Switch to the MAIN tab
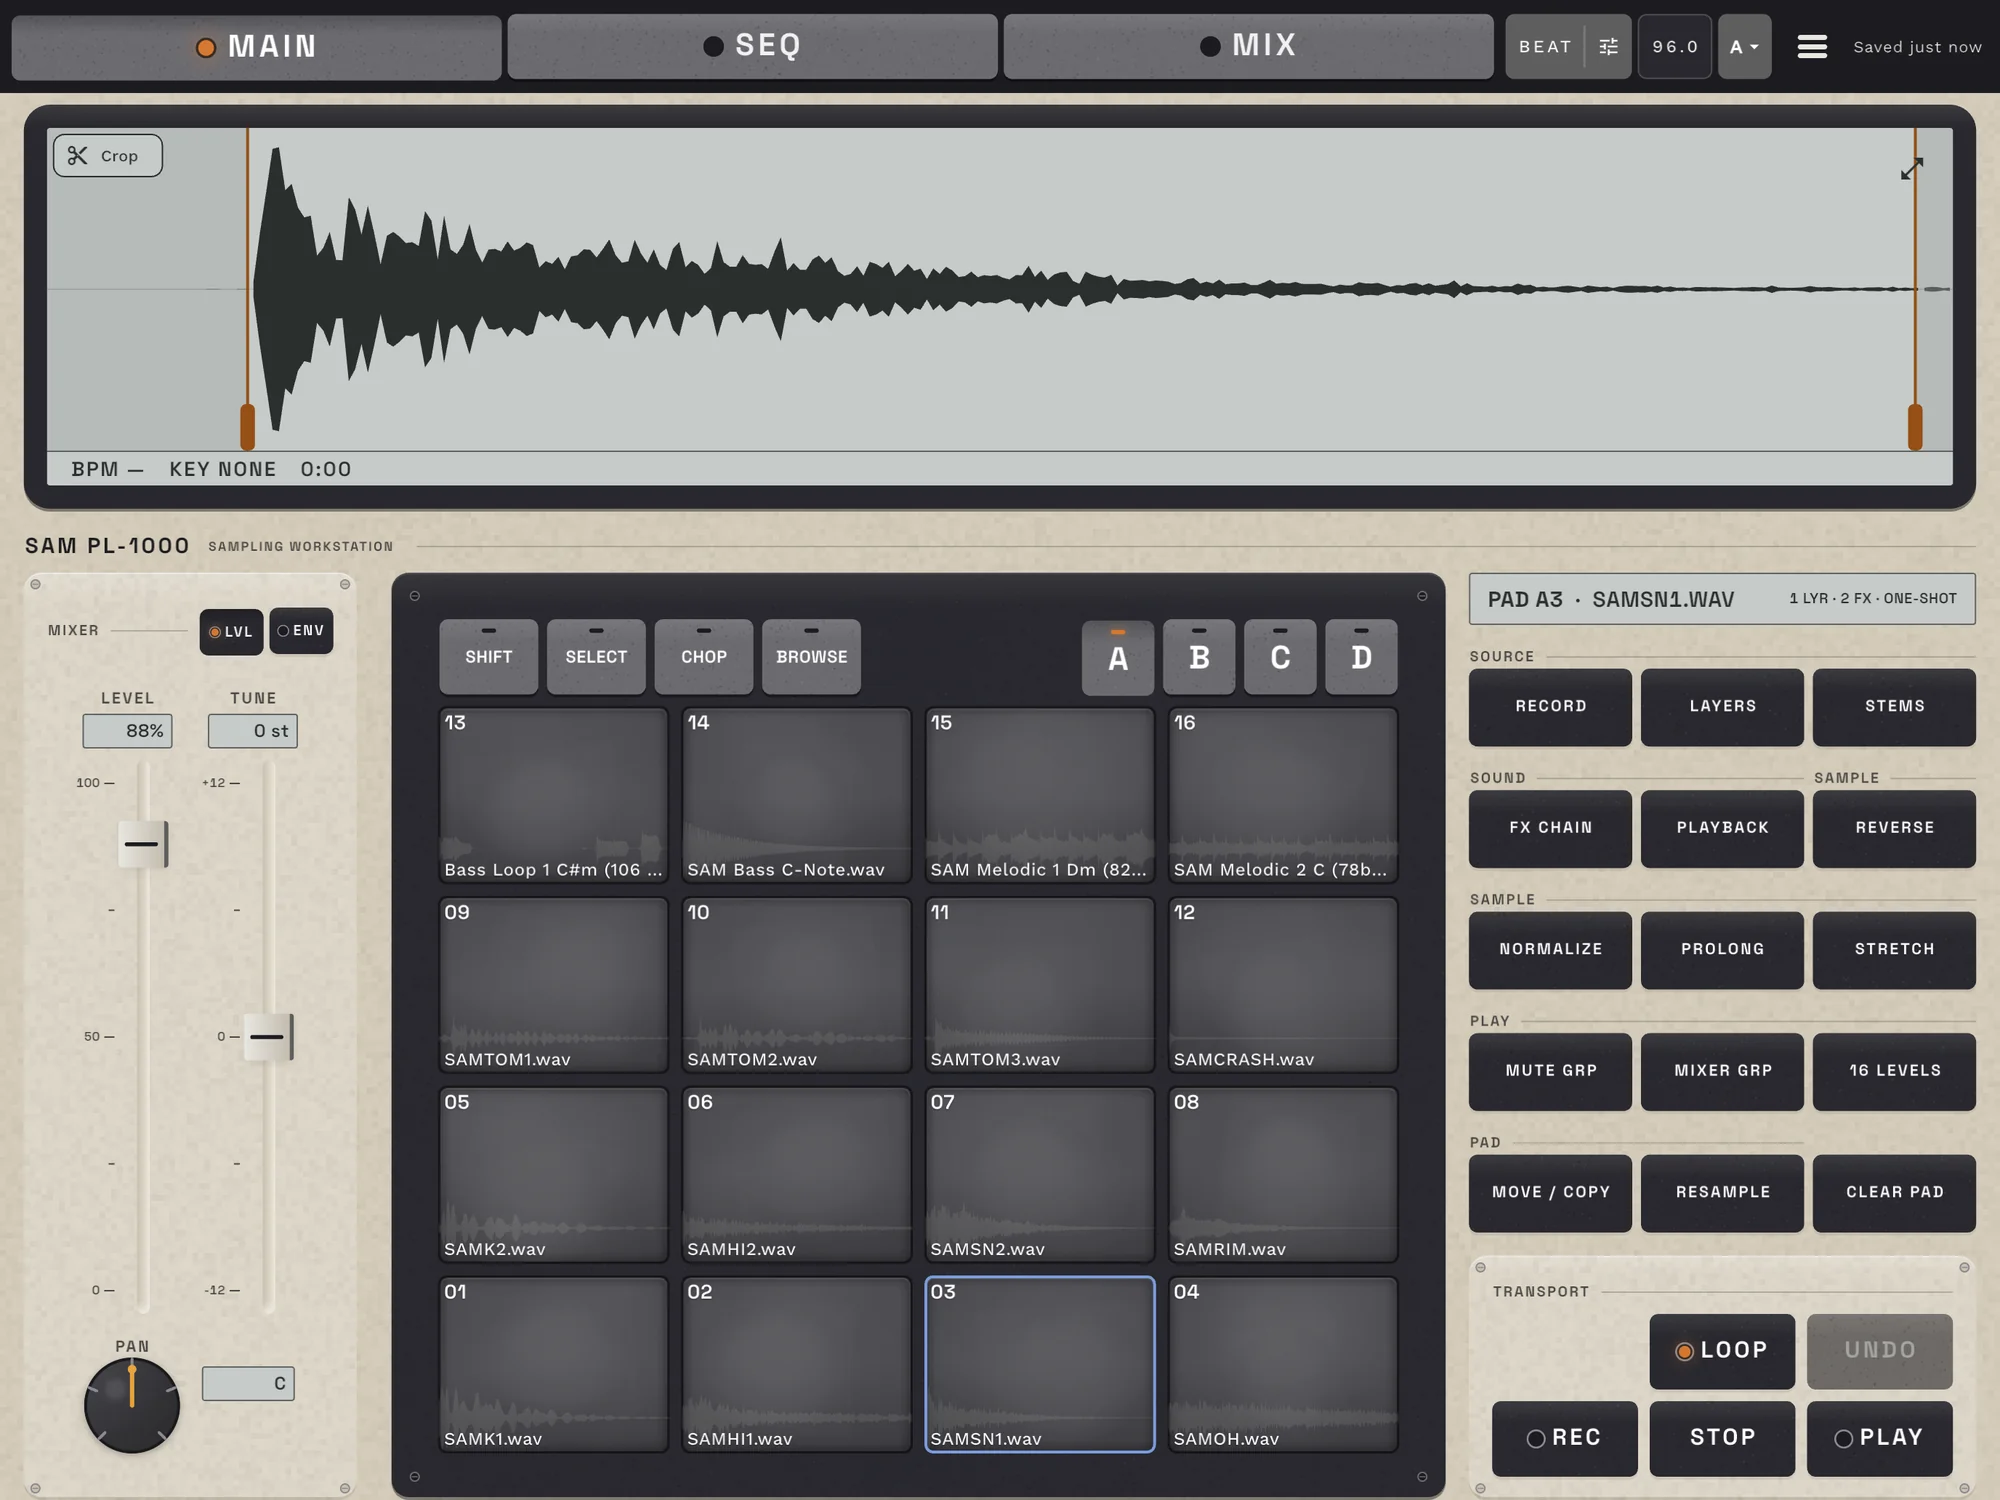2000x1500 pixels. tap(257, 47)
